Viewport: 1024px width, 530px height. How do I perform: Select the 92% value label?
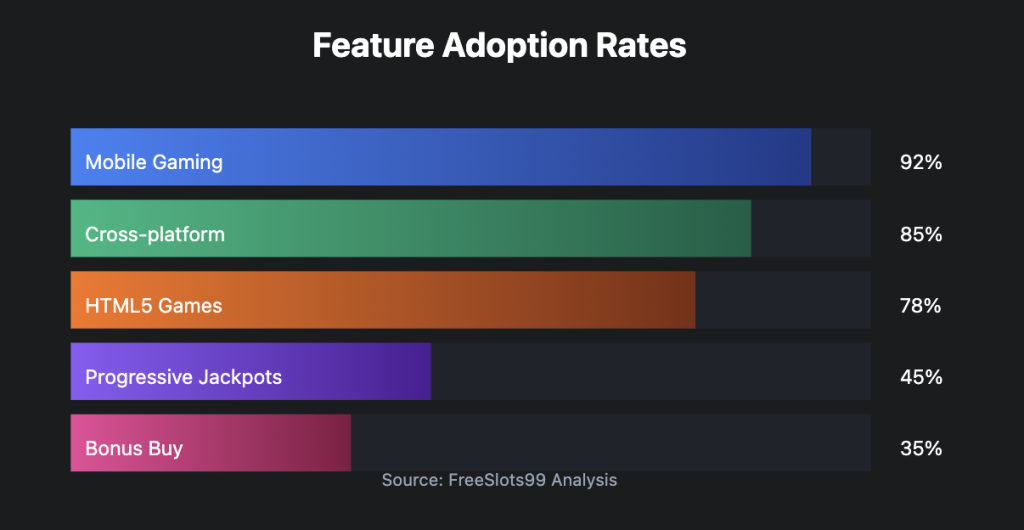[921, 162]
